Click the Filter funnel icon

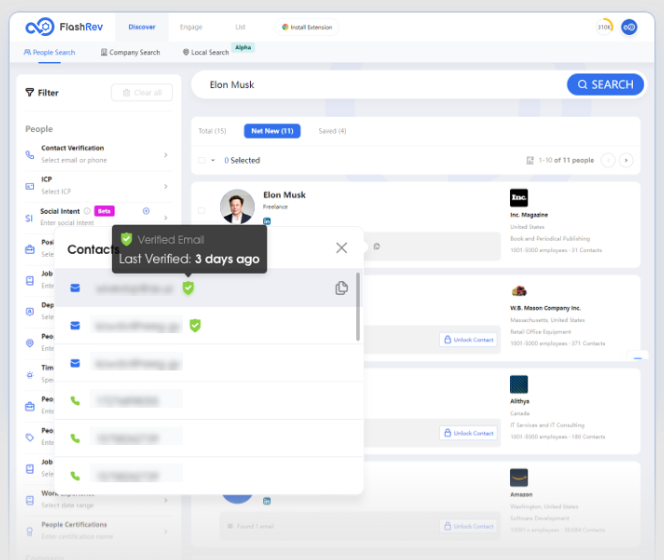coord(30,92)
